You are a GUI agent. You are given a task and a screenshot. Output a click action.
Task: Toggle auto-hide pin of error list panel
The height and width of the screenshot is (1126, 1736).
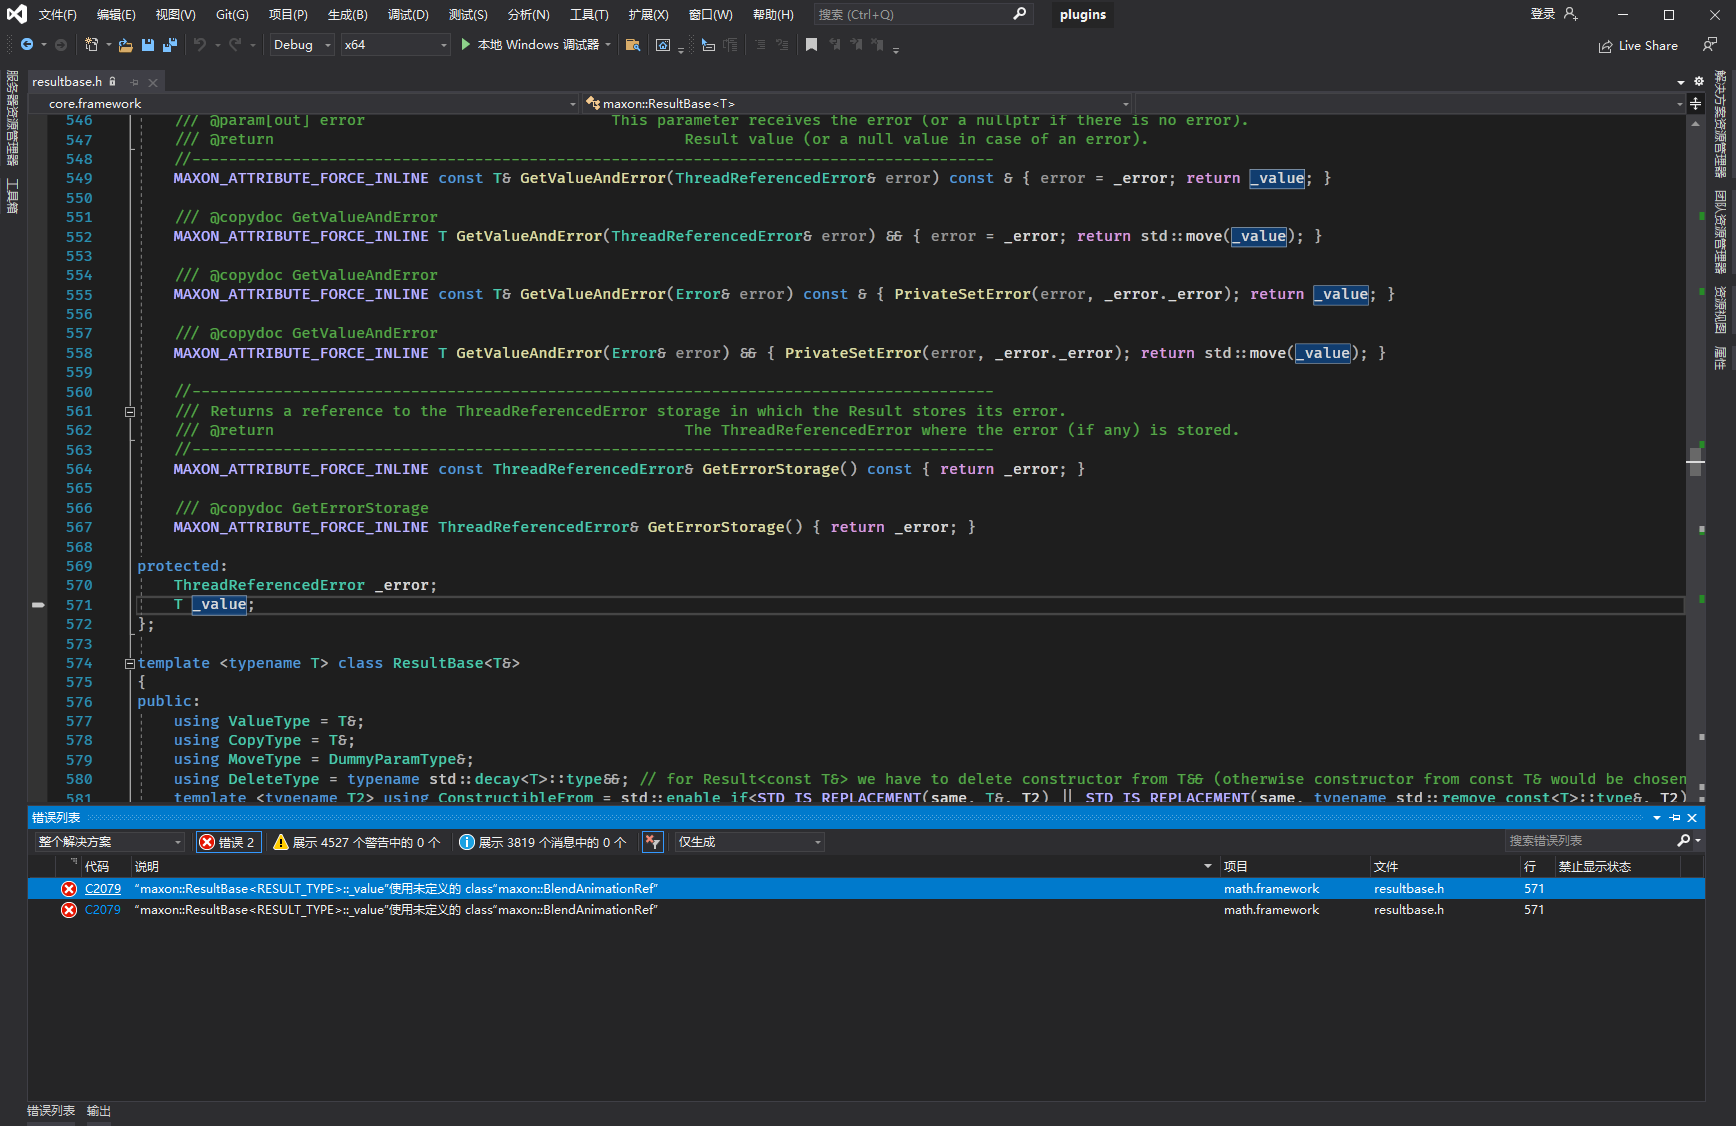point(1675,818)
